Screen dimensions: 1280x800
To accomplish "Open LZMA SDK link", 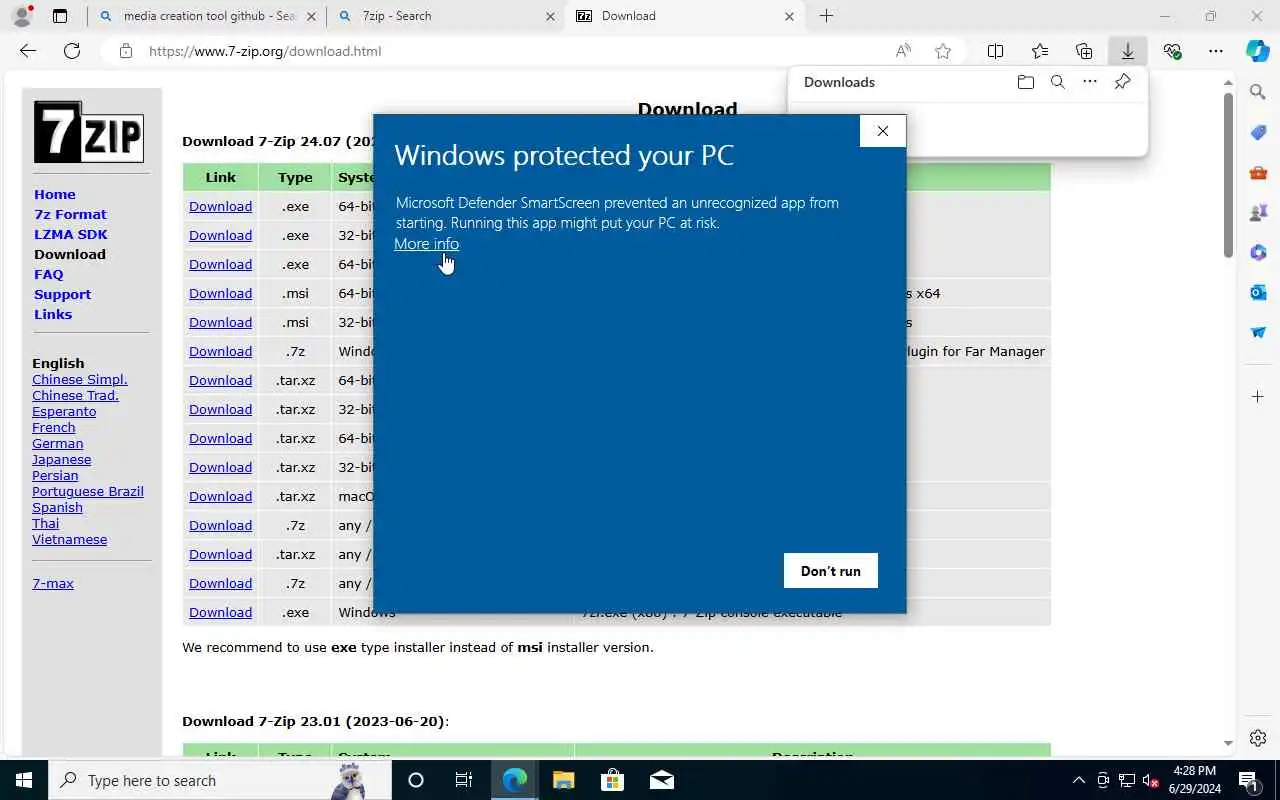I will click(x=71, y=234).
